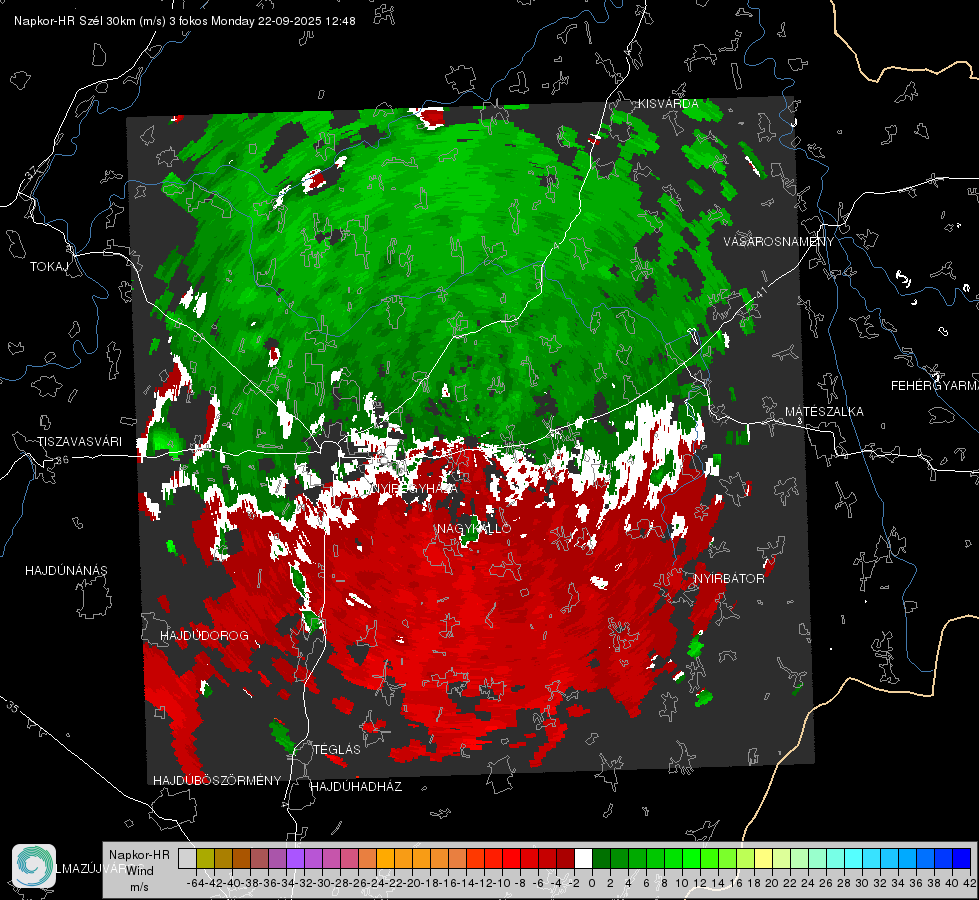Pick the violet swatch above -34
Viewport: 979px width, 900px height.
[x=295, y=858]
